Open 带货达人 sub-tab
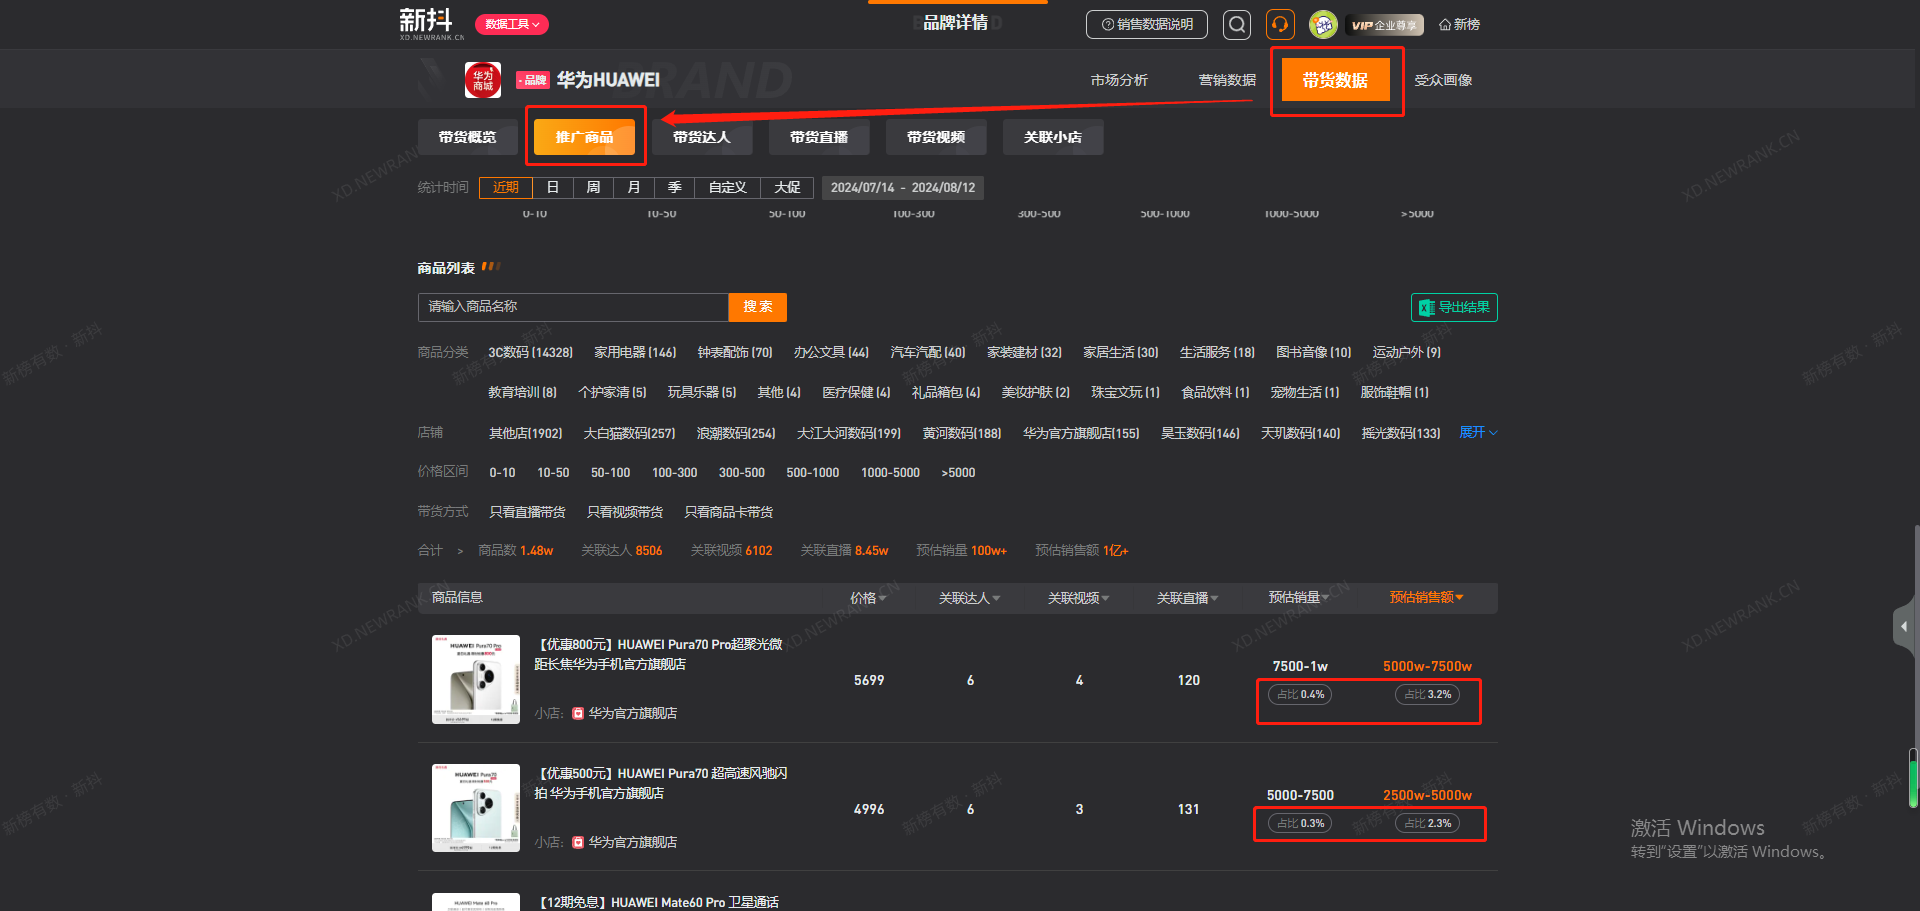Image resolution: width=1920 pixels, height=911 pixels. 702,137
